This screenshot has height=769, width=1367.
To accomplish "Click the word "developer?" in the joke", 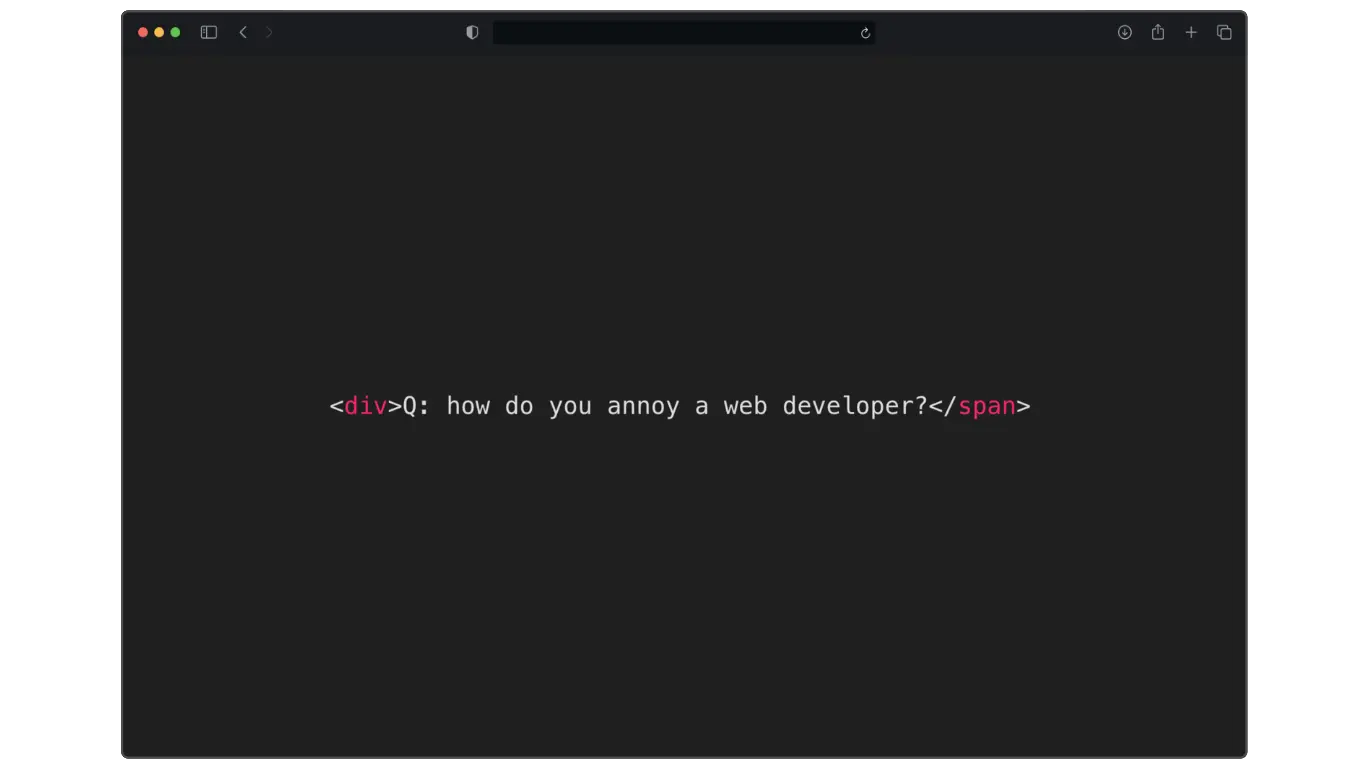I will tap(856, 407).
